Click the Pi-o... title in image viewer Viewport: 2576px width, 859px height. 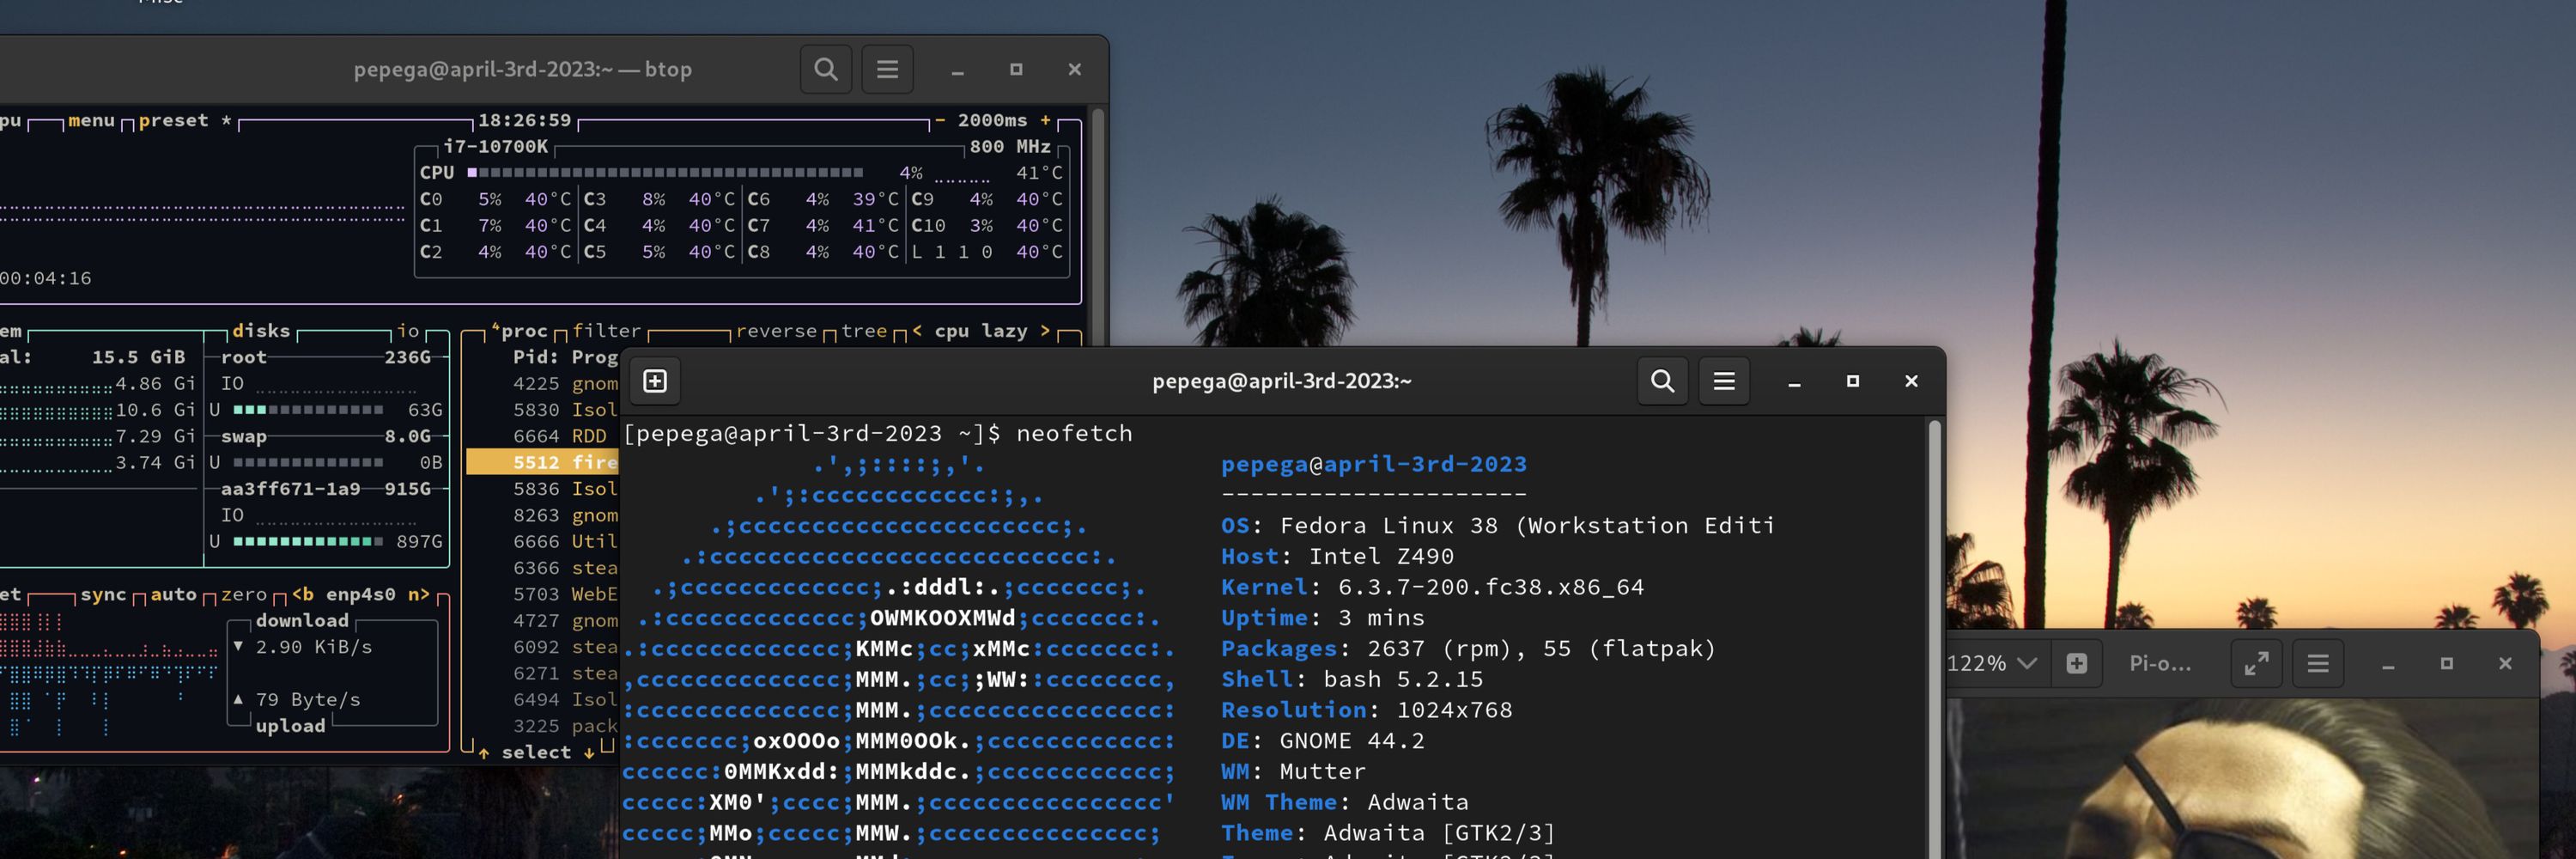pyautogui.click(x=2160, y=663)
